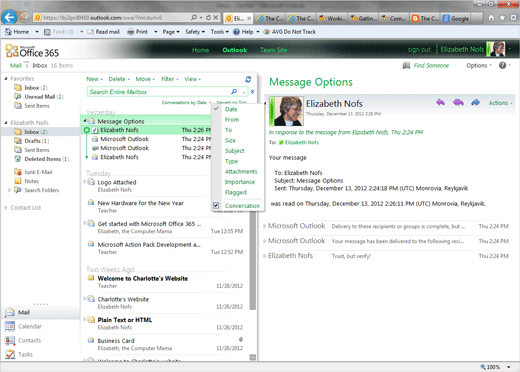Click the Calendar icon in navigation pane

pyautogui.click(x=10, y=326)
